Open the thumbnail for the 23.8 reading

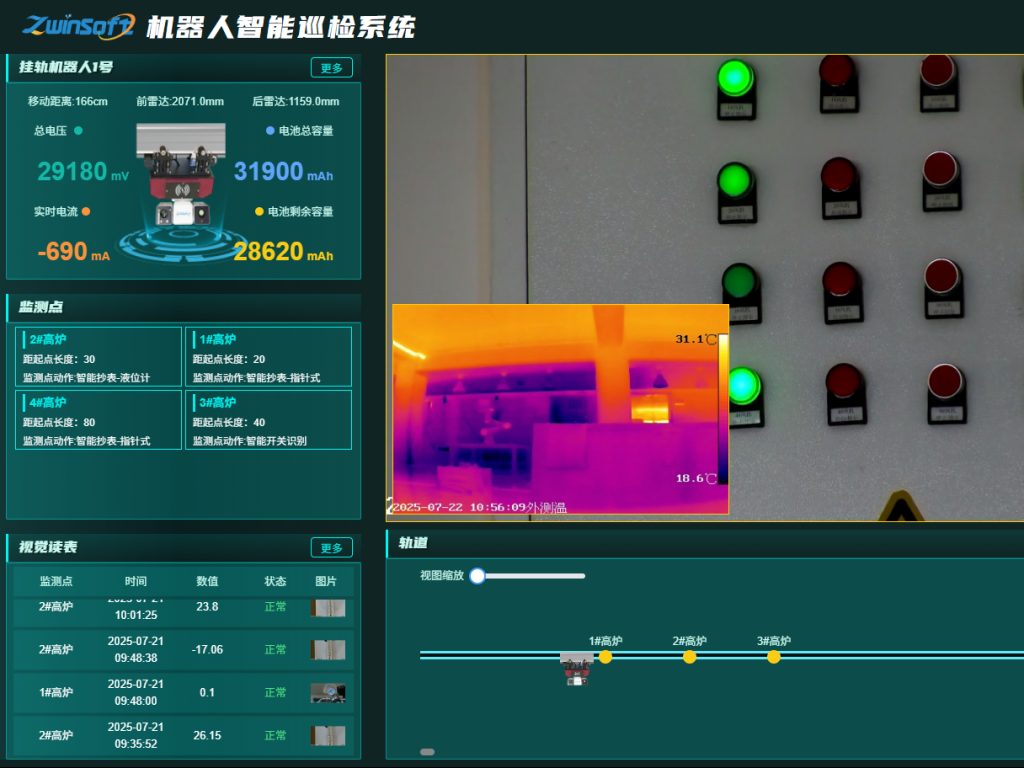click(328, 608)
